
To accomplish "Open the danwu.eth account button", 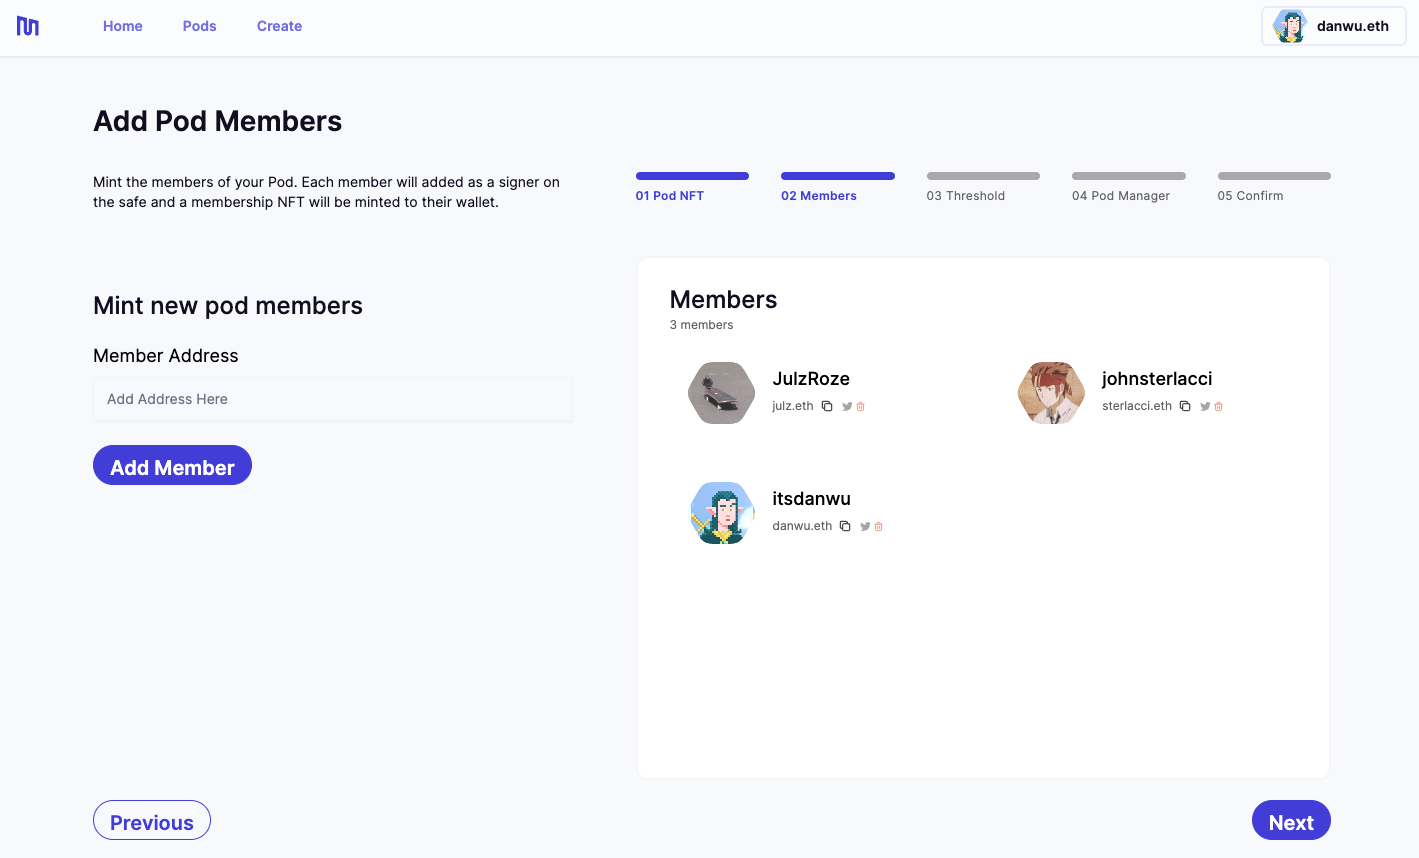I will (x=1334, y=26).
